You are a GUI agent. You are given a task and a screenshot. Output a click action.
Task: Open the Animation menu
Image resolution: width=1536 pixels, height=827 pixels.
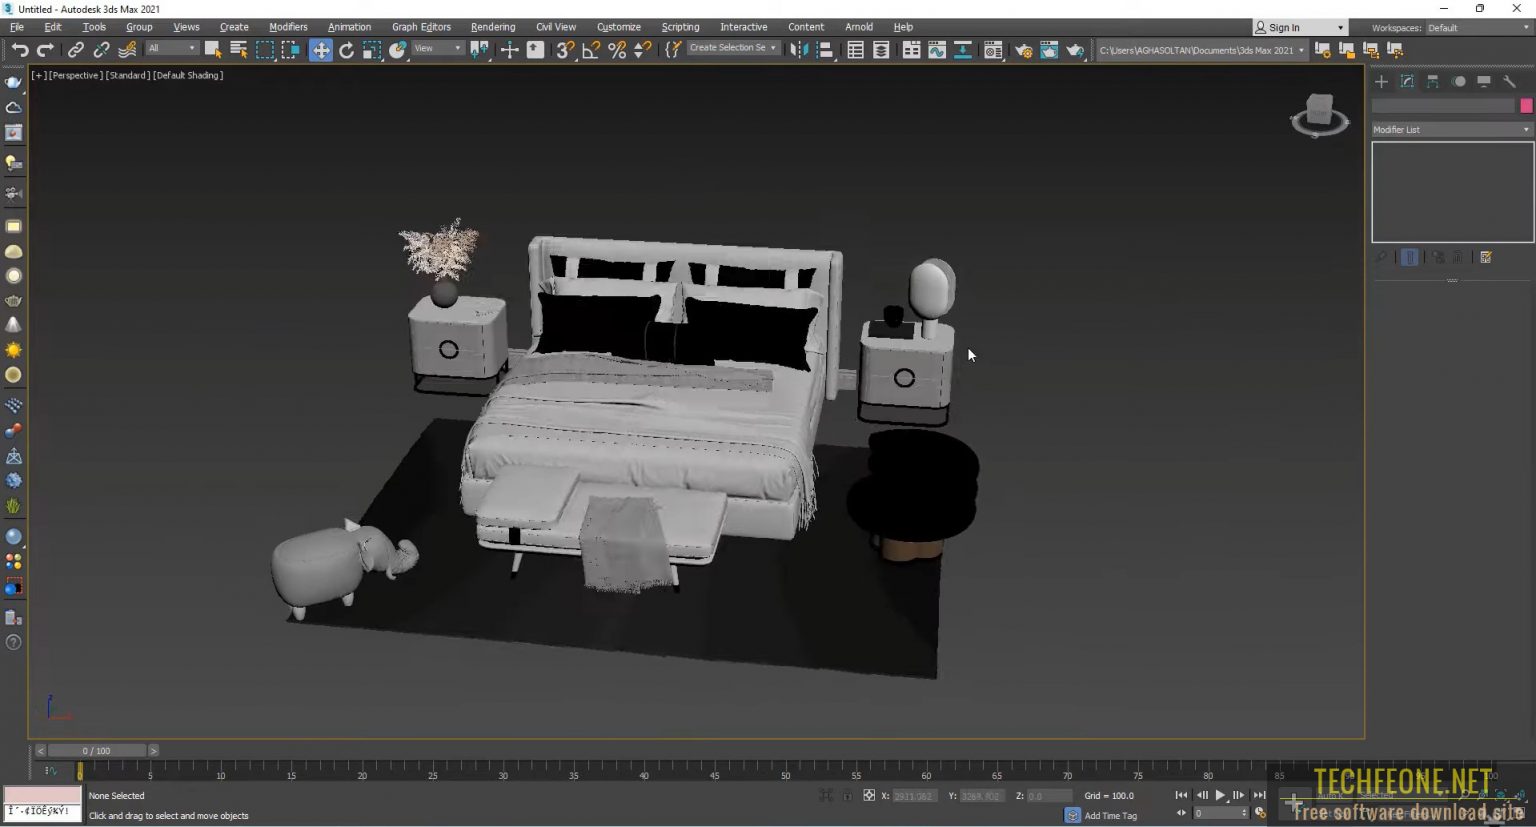[349, 27]
